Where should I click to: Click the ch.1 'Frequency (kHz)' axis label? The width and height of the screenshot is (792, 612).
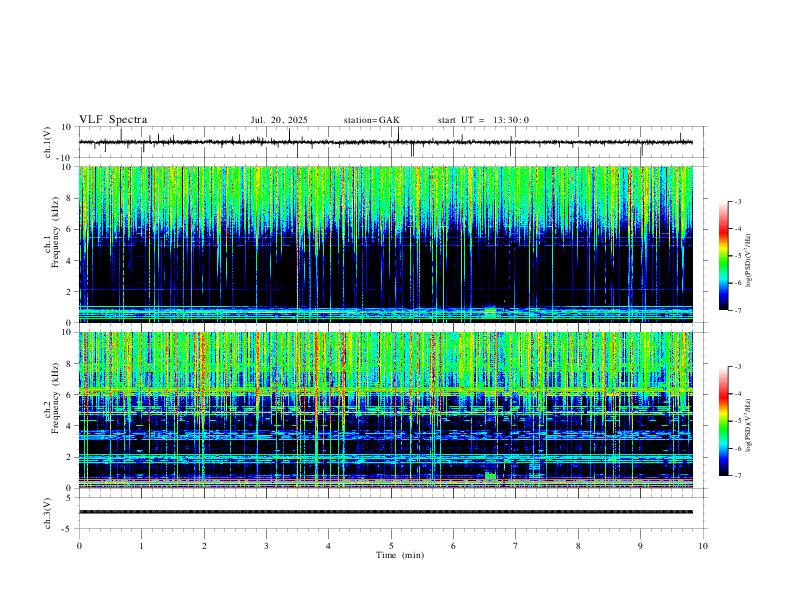(x=55, y=232)
